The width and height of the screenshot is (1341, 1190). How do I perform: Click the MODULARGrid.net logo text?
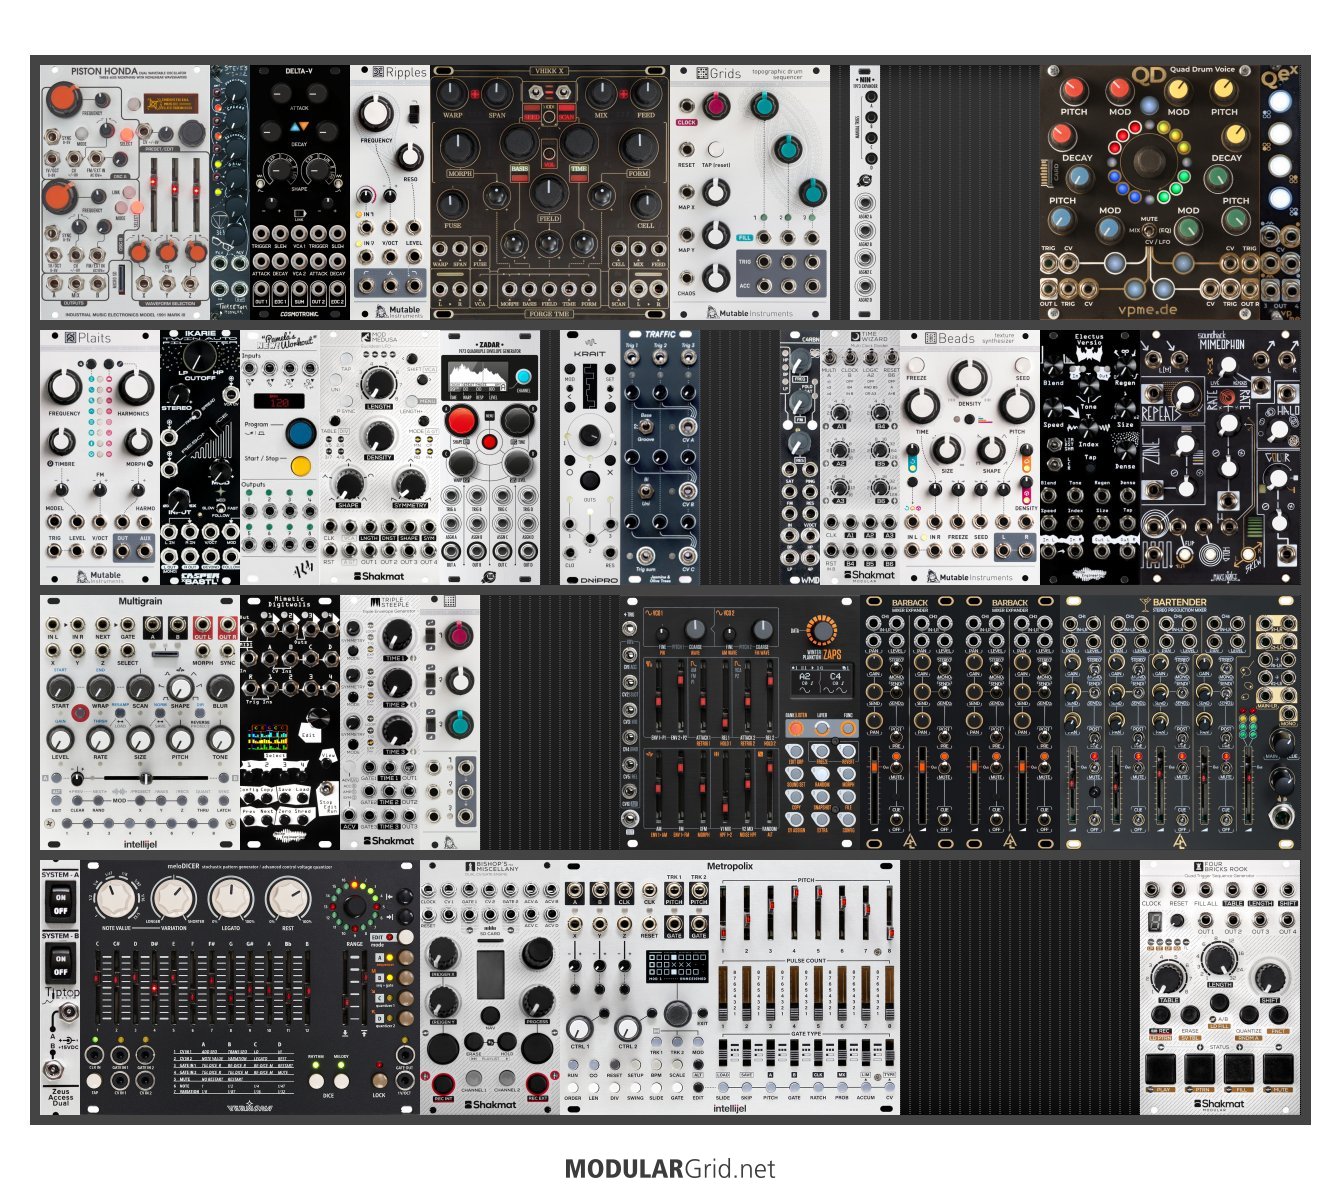click(x=670, y=1168)
